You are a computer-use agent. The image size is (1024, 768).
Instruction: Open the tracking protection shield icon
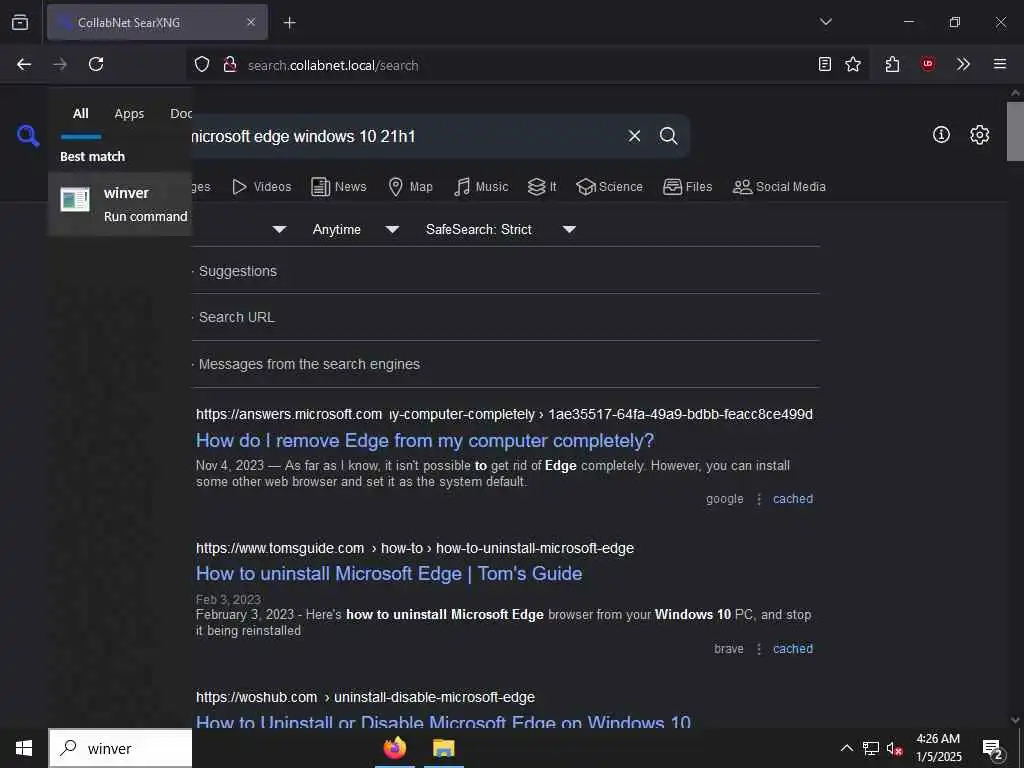(202, 65)
